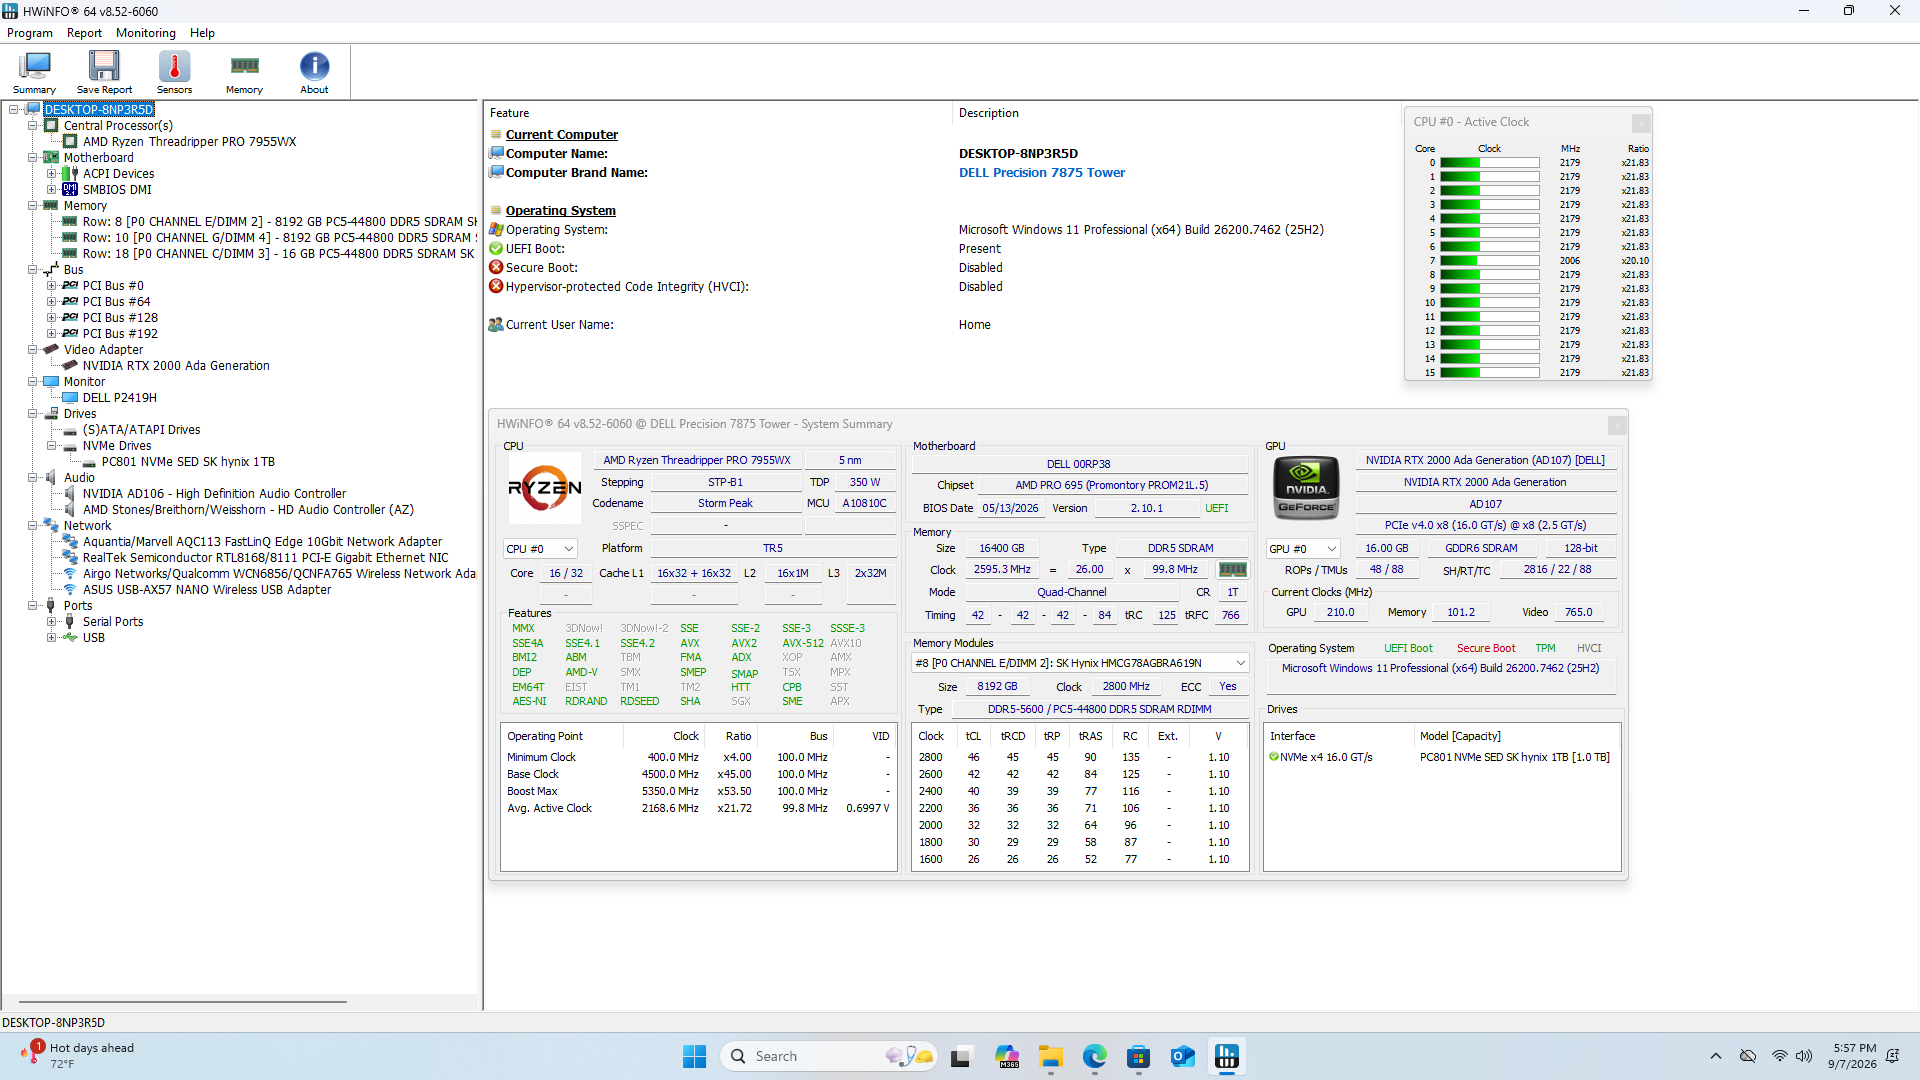
Task: Expand PCI Bus #64 node
Action: click(52, 302)
